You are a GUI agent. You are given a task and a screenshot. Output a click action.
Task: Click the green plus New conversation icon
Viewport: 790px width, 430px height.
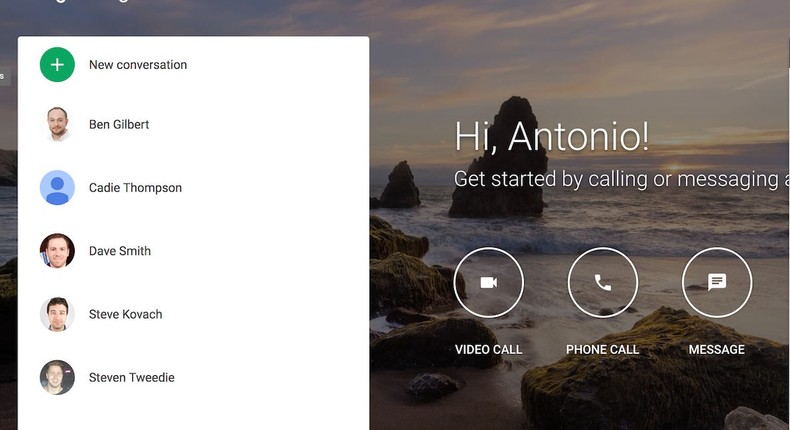point(57,65)
